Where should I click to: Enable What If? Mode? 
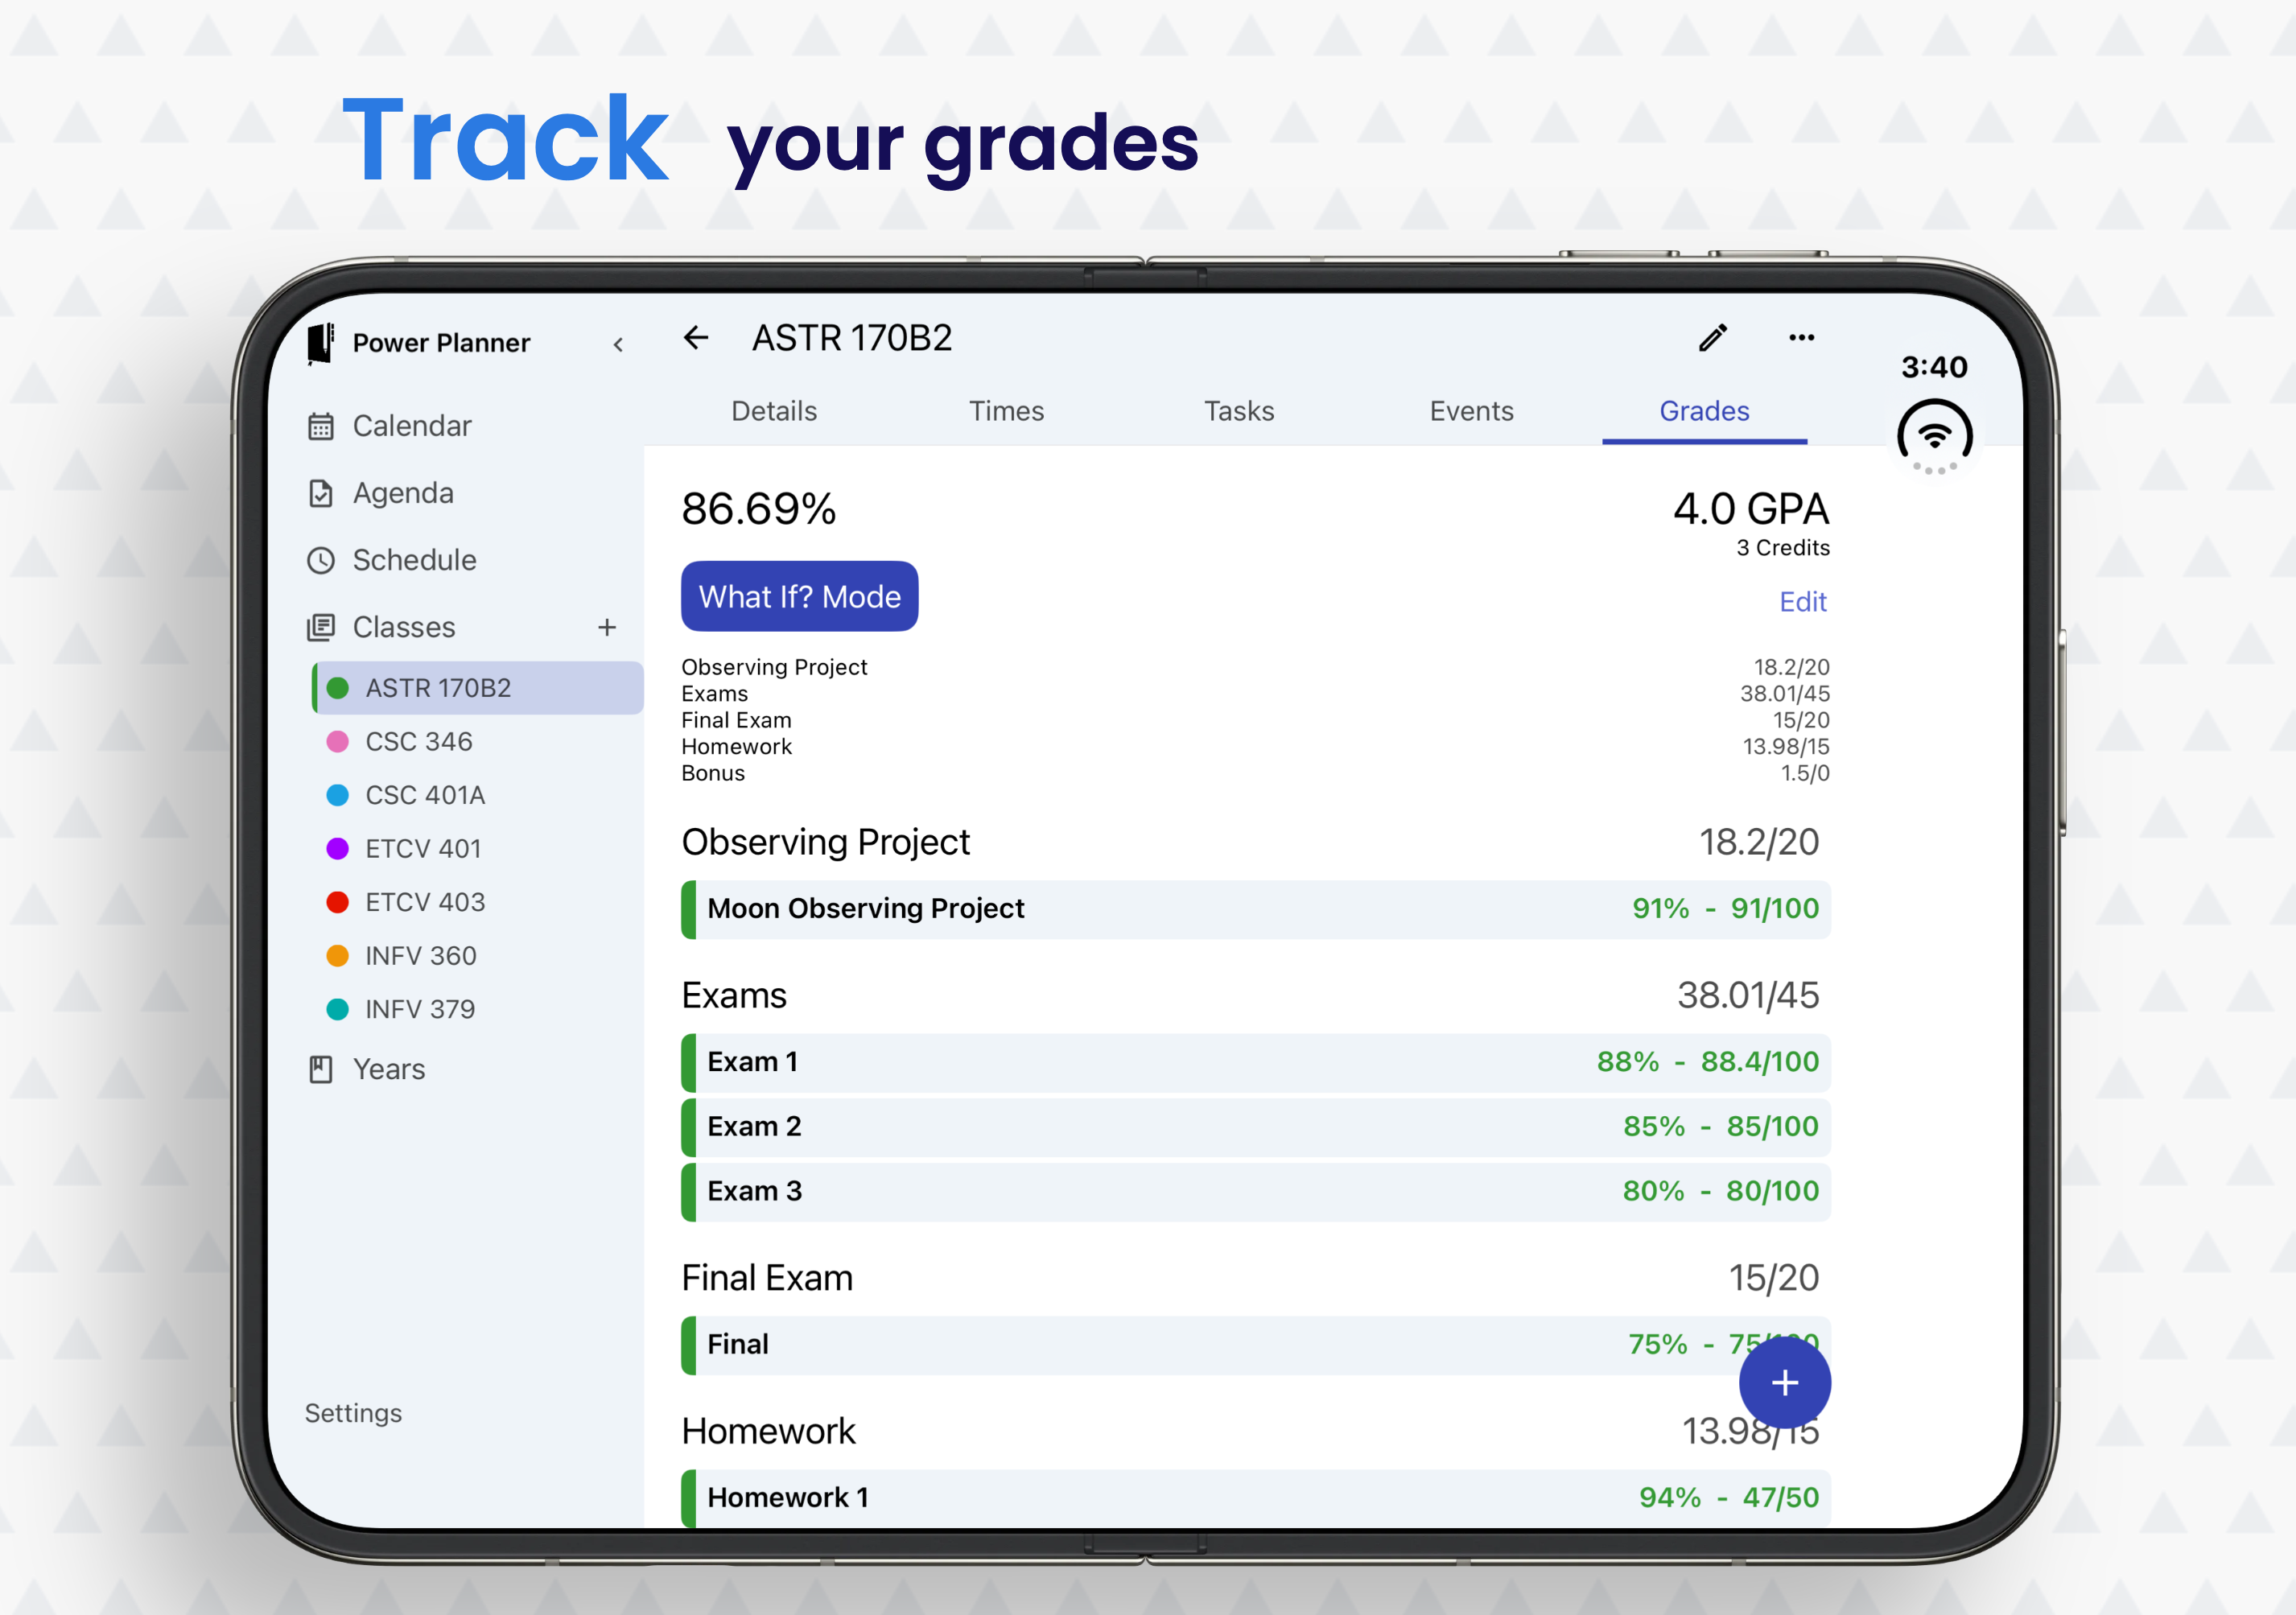[799, 597]
